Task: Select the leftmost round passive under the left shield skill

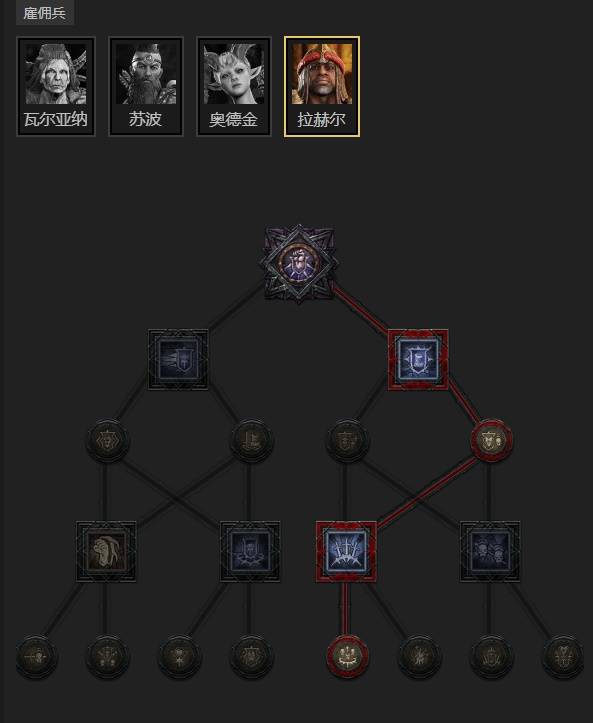Action: tap(107, 440)
